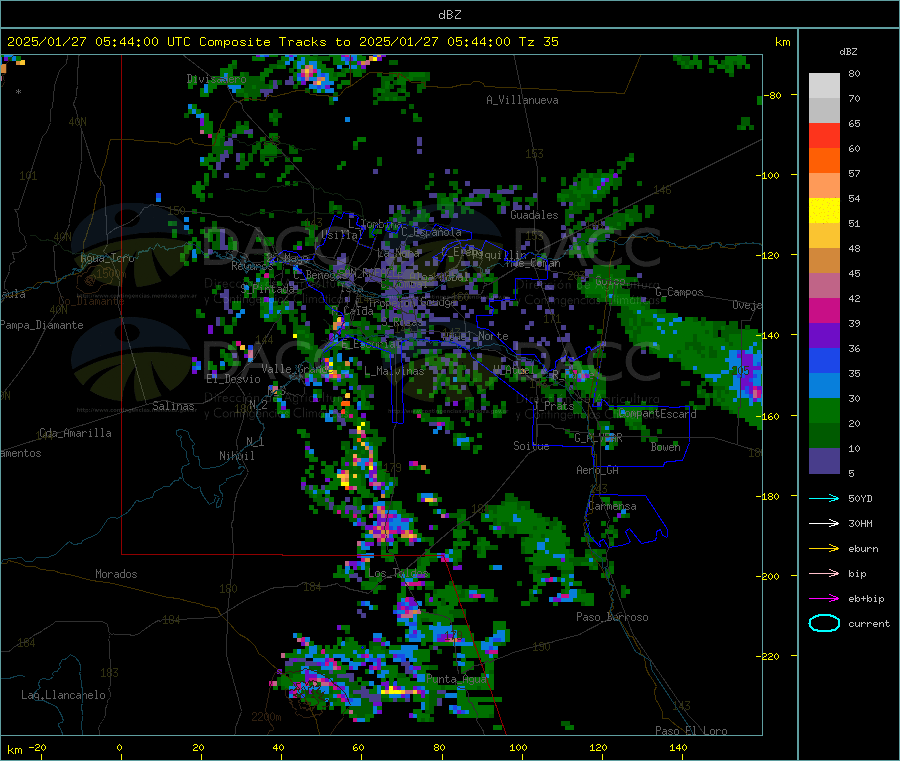Click the '80' tick on the horizontal axis
Viewport: 900px width, 761px height.
click(x=439, y=747)
